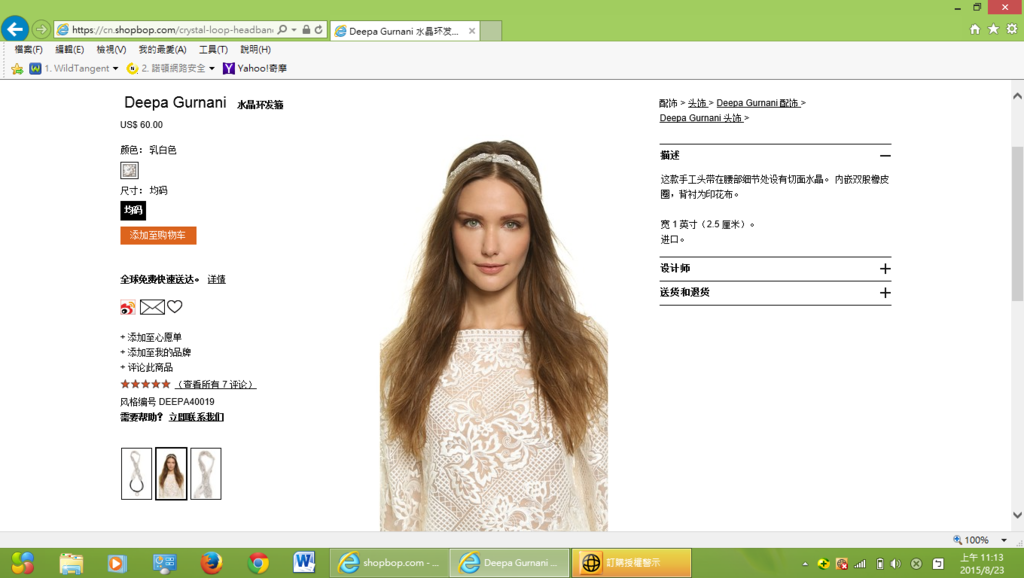1024x578 pixels.
Task: Click the page scrollbar down arrow
Action: click(x=1017, y=515)
